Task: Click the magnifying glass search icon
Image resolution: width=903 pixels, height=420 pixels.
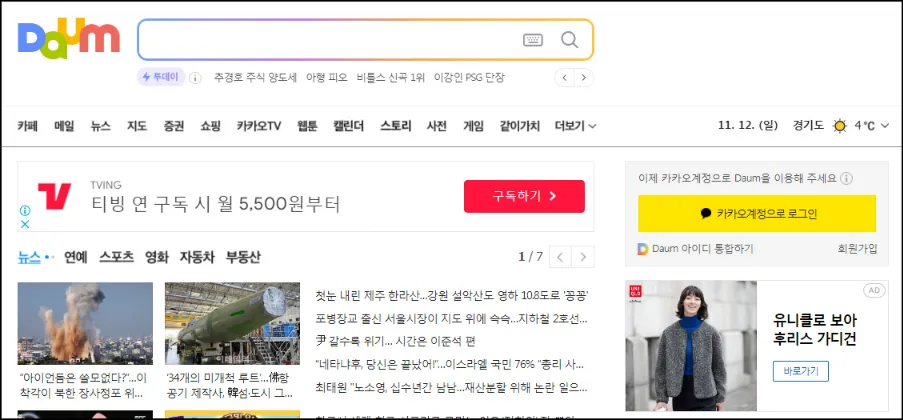Action: pos(569,40)
